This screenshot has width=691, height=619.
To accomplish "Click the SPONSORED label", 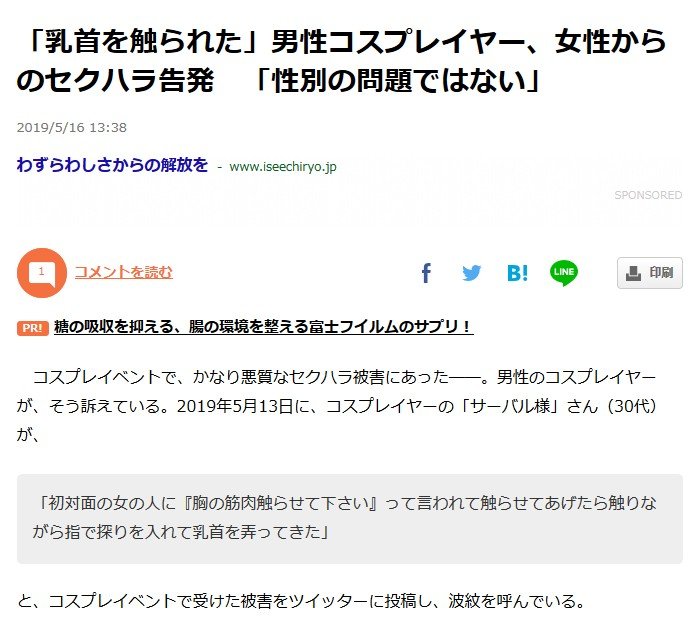I will click(x=648, y=195).
